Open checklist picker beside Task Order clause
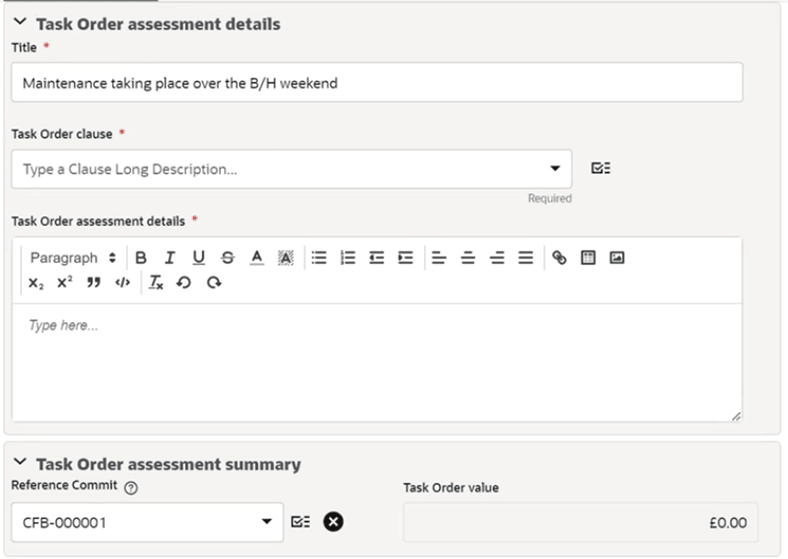788x559 pixels. [601, 168]
